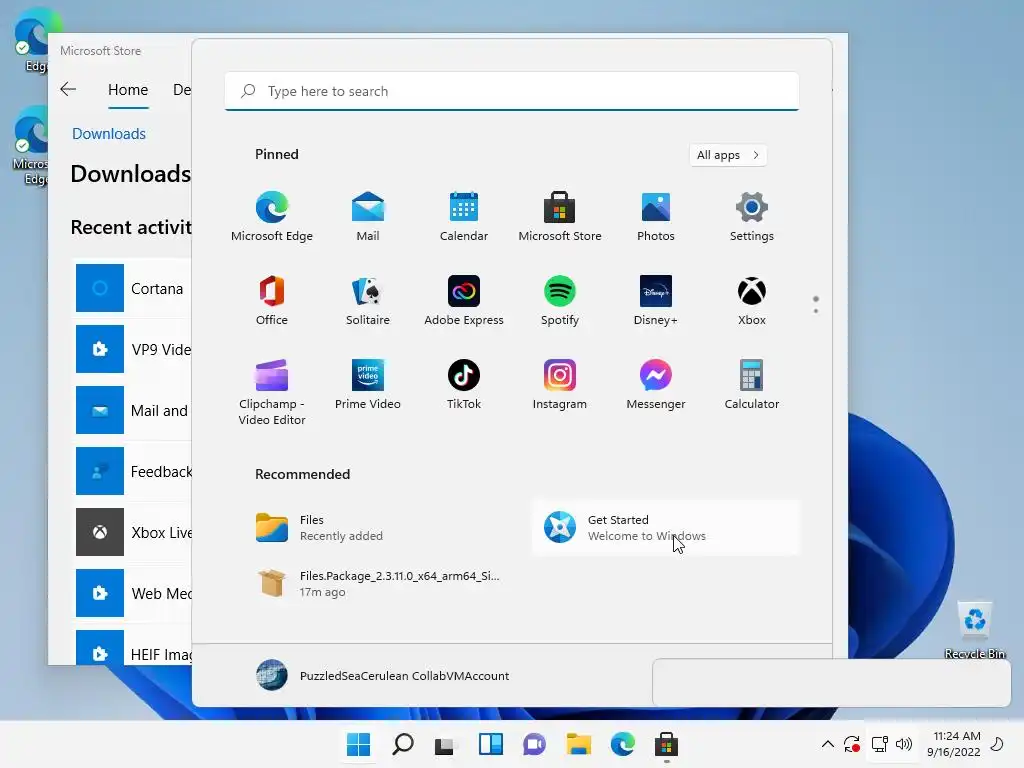Select the Web Media entry in Recent activity
Image resolution: width=1024 pixels, height=768 pixels.
point(132,593)
